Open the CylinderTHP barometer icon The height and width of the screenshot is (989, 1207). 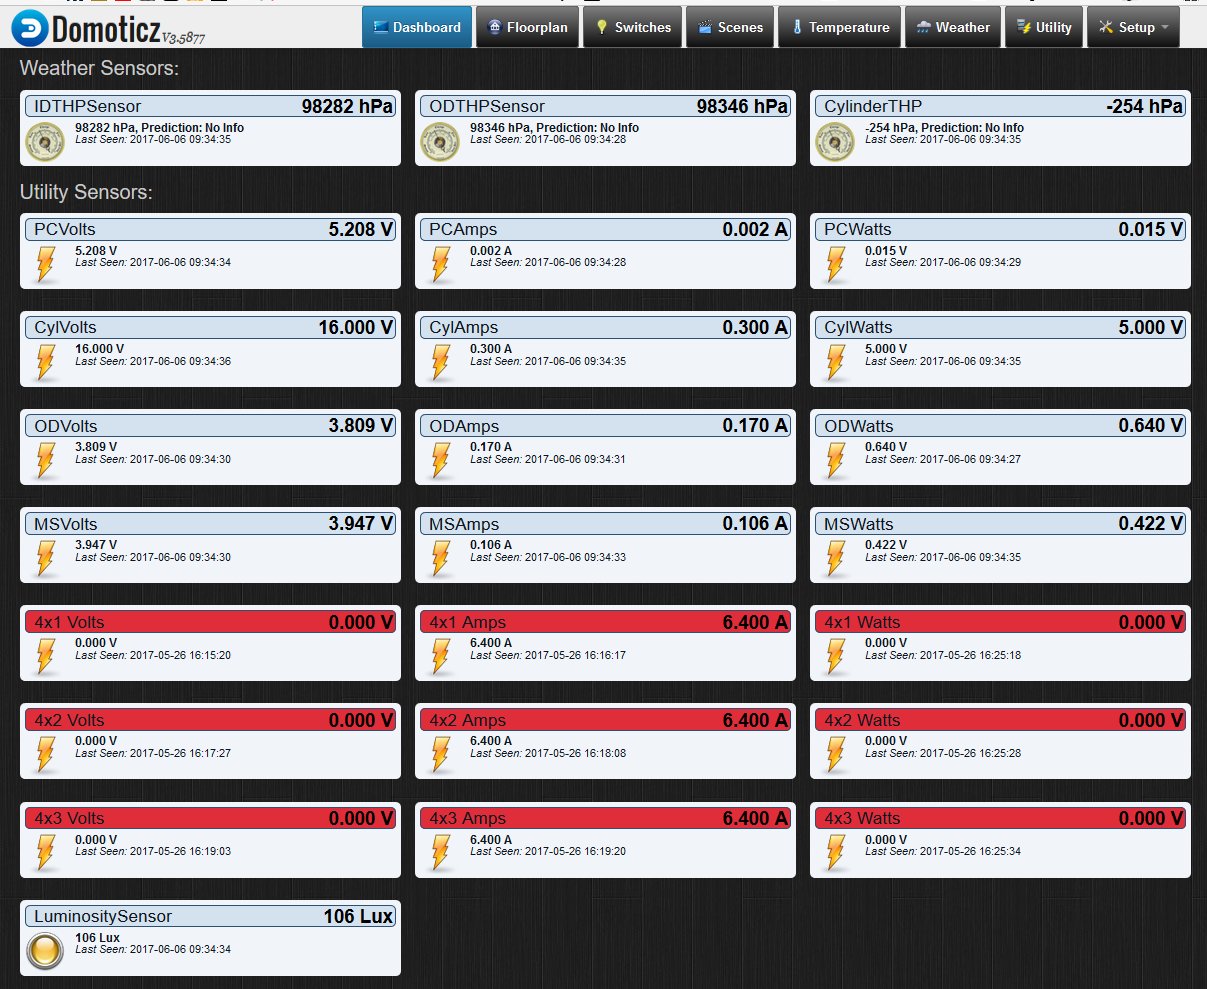click(835, 142)
